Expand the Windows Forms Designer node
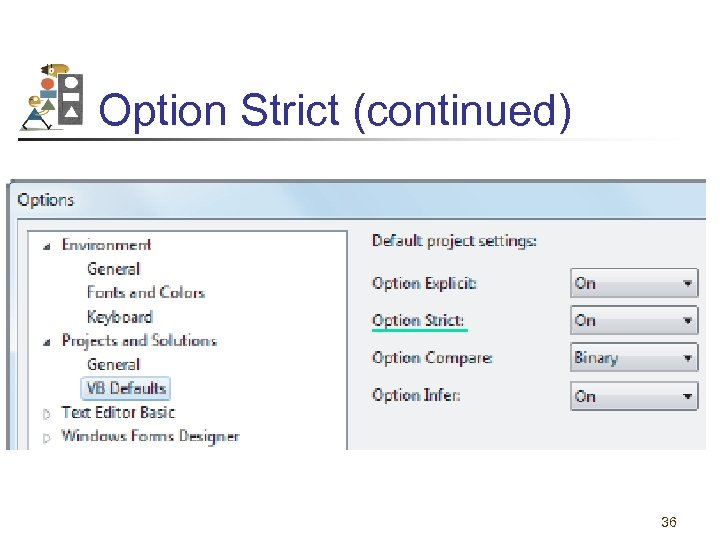Image resolution: width=720 pixels, height=540 pixels. coord(47,437)
